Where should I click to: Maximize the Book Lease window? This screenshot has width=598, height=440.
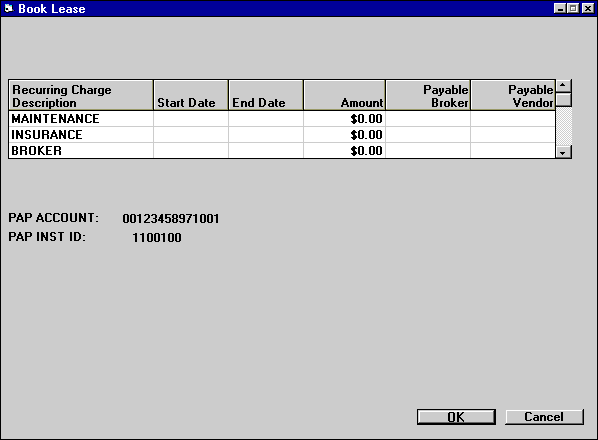(x=573, y=8)
